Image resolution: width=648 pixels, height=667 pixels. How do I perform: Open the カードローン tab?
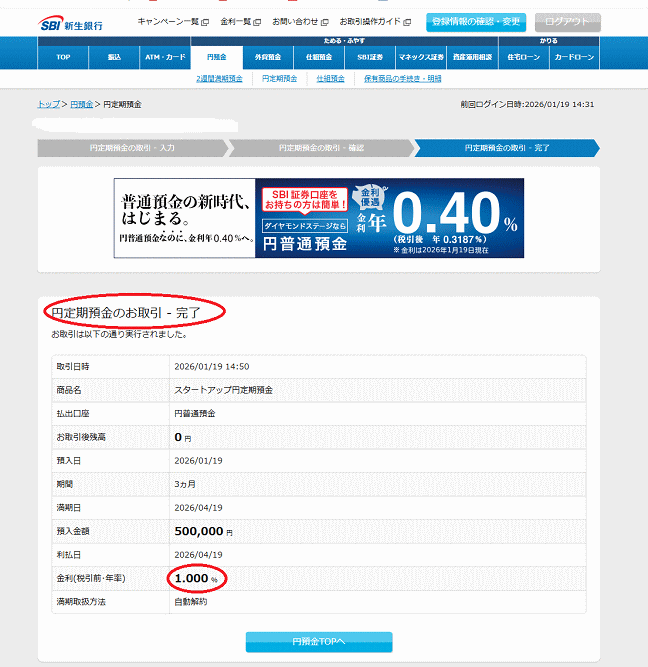click(574, 58)
